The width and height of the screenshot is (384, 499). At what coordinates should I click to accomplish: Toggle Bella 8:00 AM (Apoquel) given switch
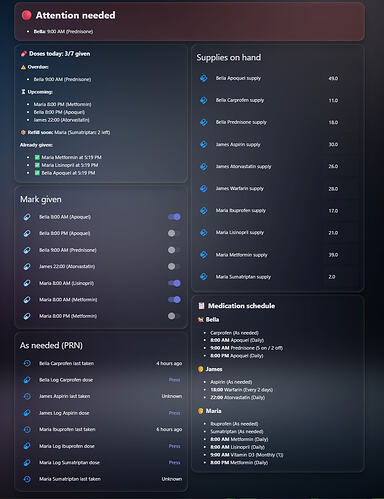[x=174, y=217]
